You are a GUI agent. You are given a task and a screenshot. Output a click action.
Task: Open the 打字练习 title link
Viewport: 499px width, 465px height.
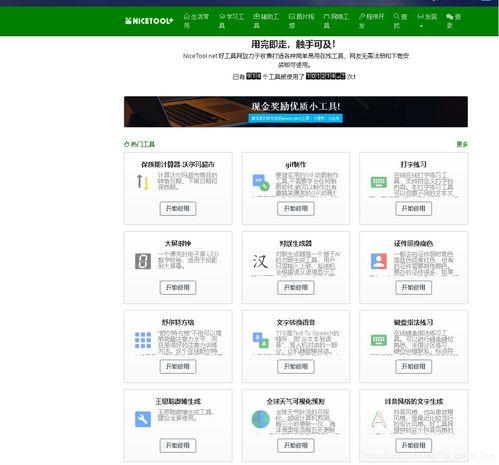[413, 164]
